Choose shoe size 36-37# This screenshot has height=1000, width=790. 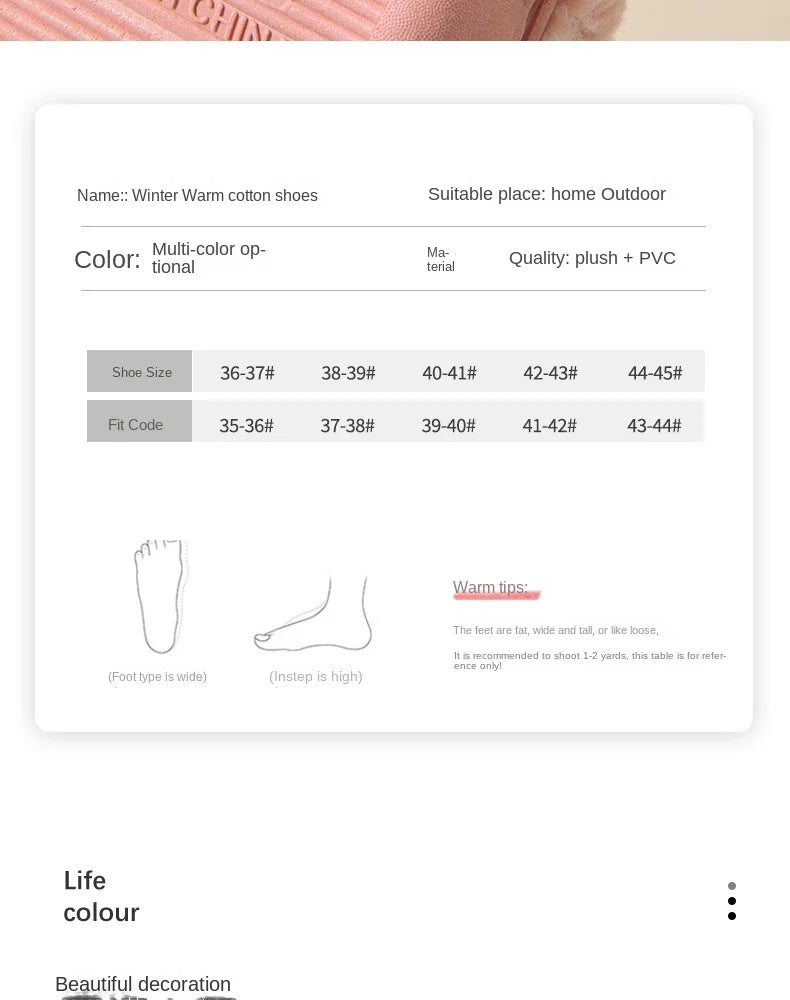247,373
